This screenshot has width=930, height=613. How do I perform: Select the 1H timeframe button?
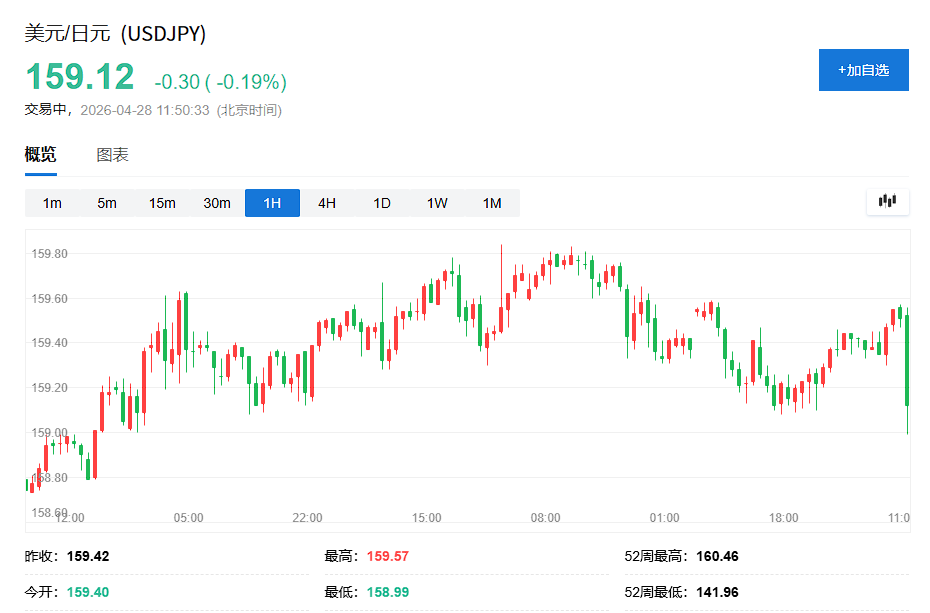point(272,203)
